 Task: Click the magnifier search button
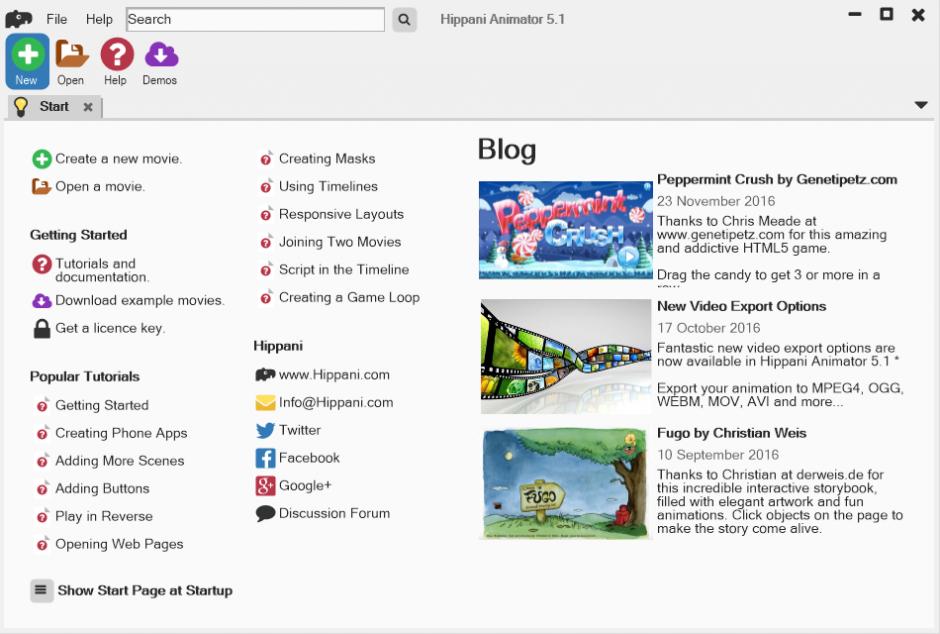click(x=405, y=20)
